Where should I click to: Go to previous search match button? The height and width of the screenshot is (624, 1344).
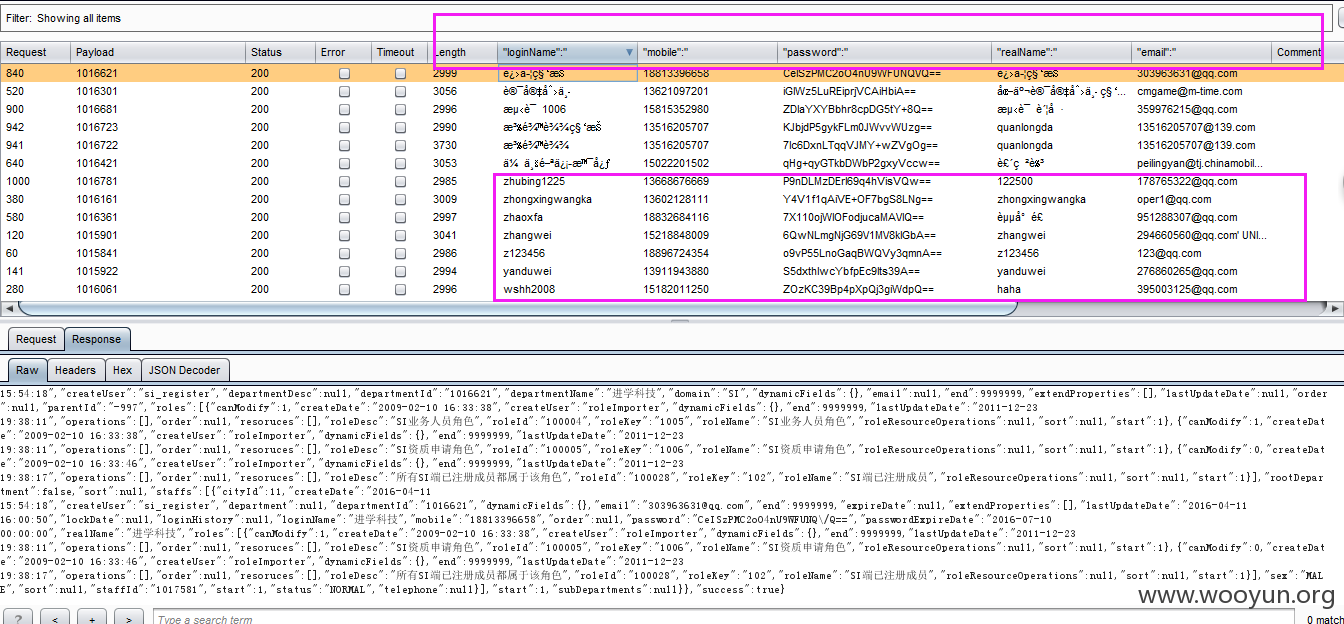pos(55,619)
